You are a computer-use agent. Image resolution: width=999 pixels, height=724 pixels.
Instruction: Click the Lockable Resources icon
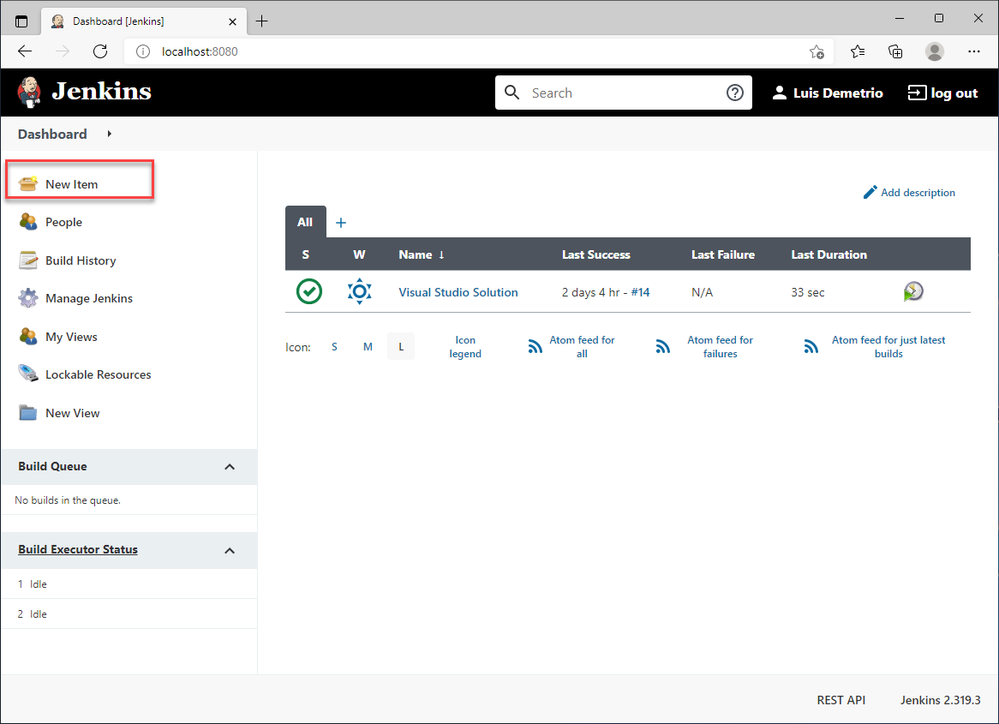click(28, 374)
